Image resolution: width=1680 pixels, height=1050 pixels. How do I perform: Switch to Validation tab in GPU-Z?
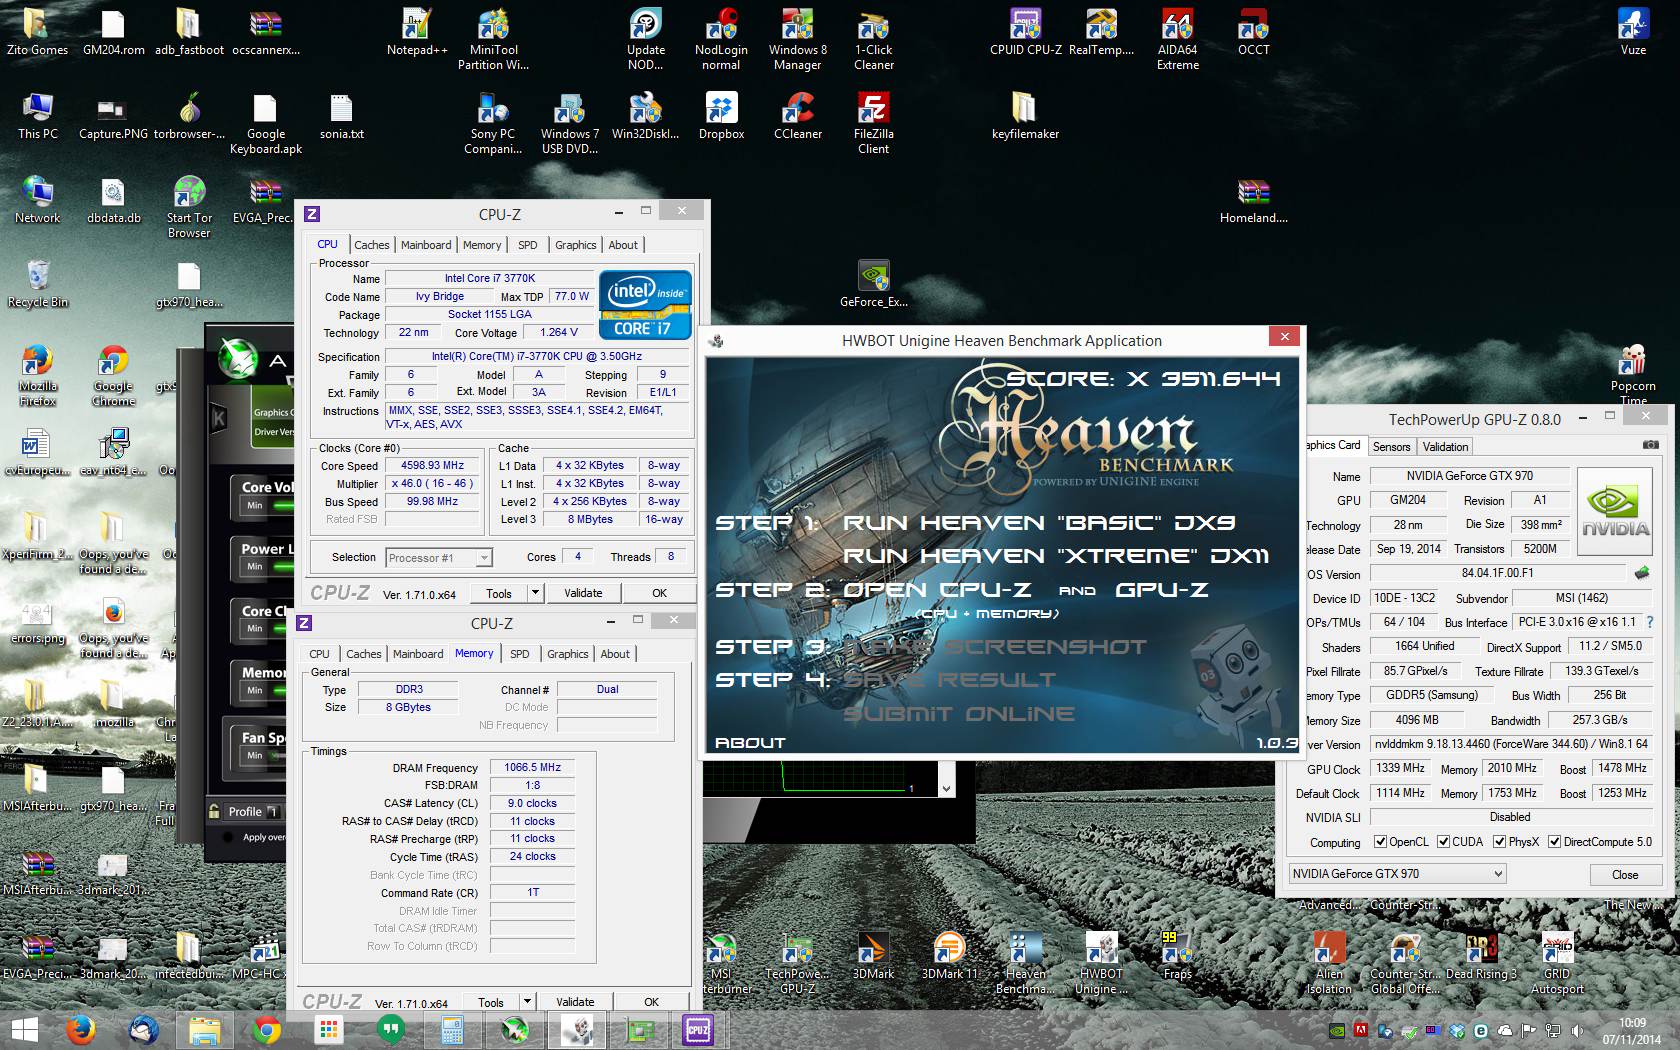coord(1446,447)
